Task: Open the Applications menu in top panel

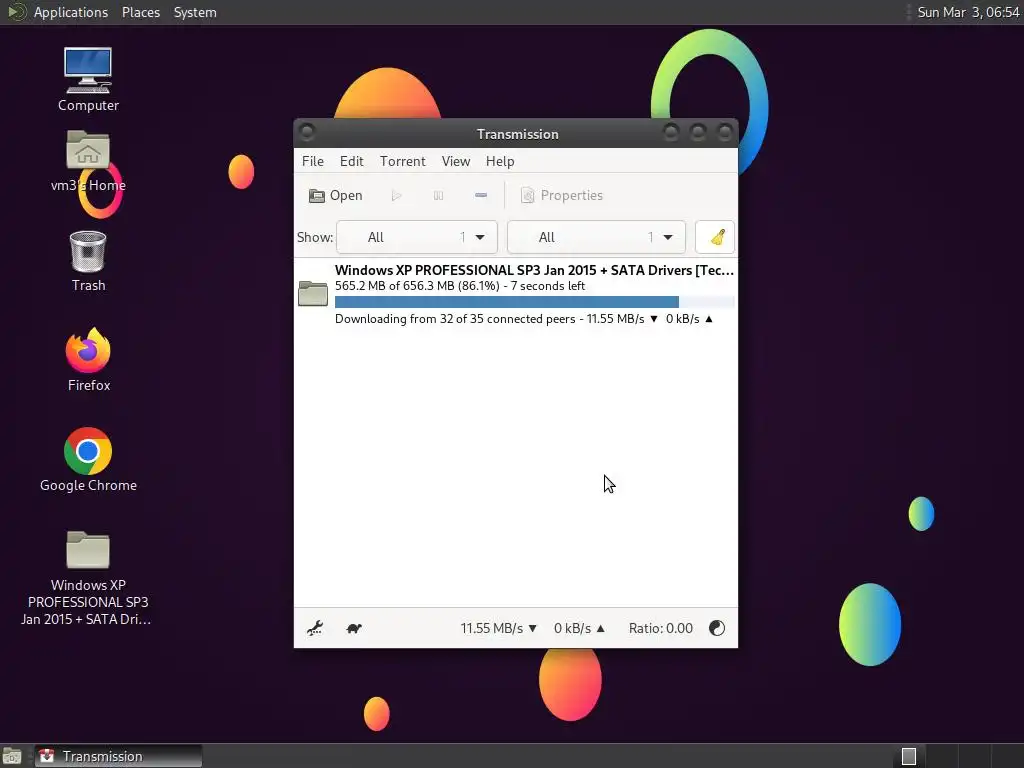Action: coord(71,12)
